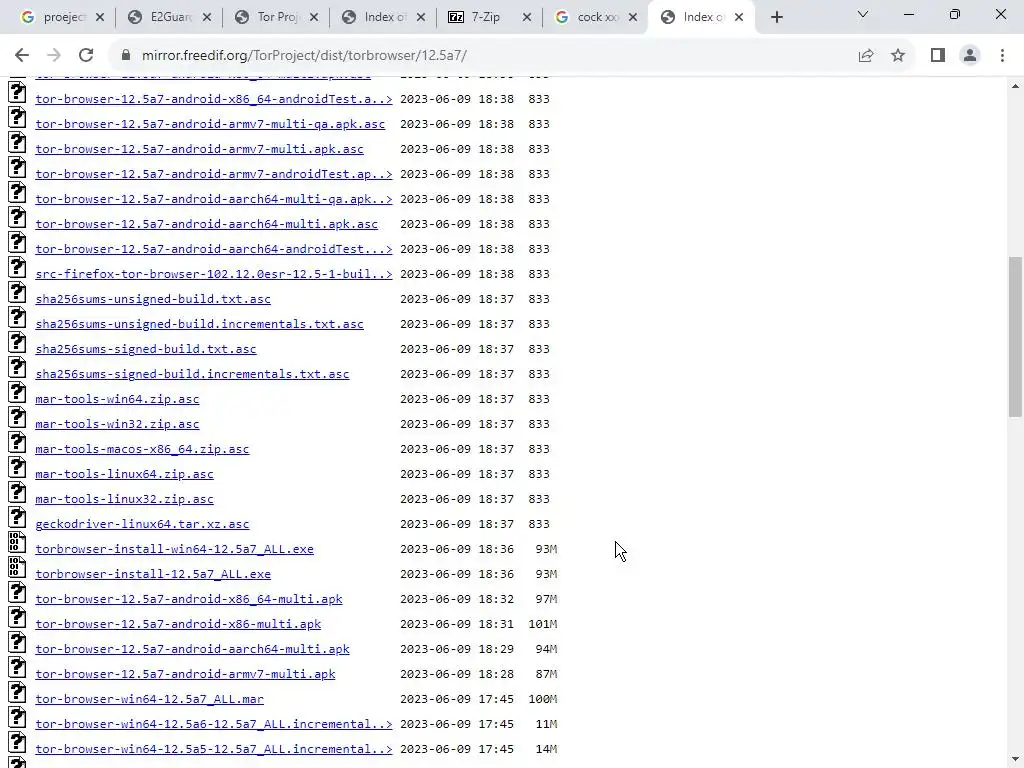
Task: Open mar-tools-win32.zip.asc link
Action: point(117,424)
